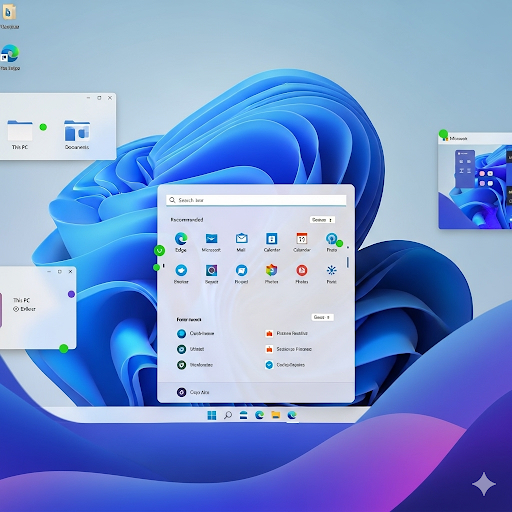Click the small arrow above the Start menu scrollbar

point(348,247)
